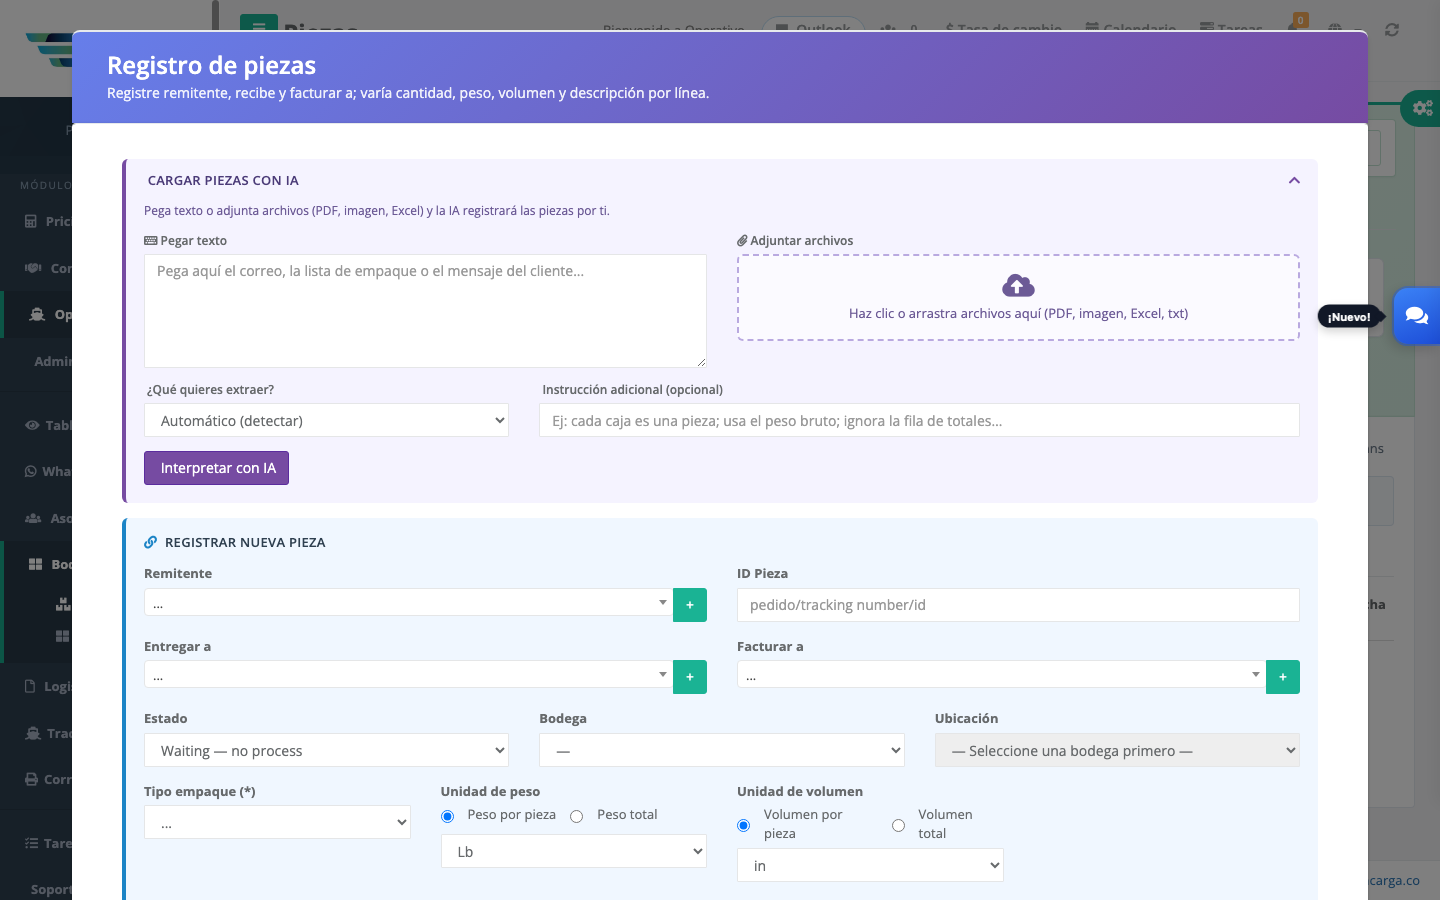Image resolution: width=1440 pixels, height=900 pixels.
Task: Select Volumen por pieza radio button
Action: pos(744,825)
